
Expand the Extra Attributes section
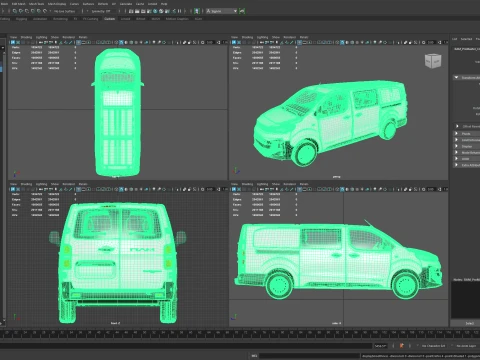tap(456, 165)
